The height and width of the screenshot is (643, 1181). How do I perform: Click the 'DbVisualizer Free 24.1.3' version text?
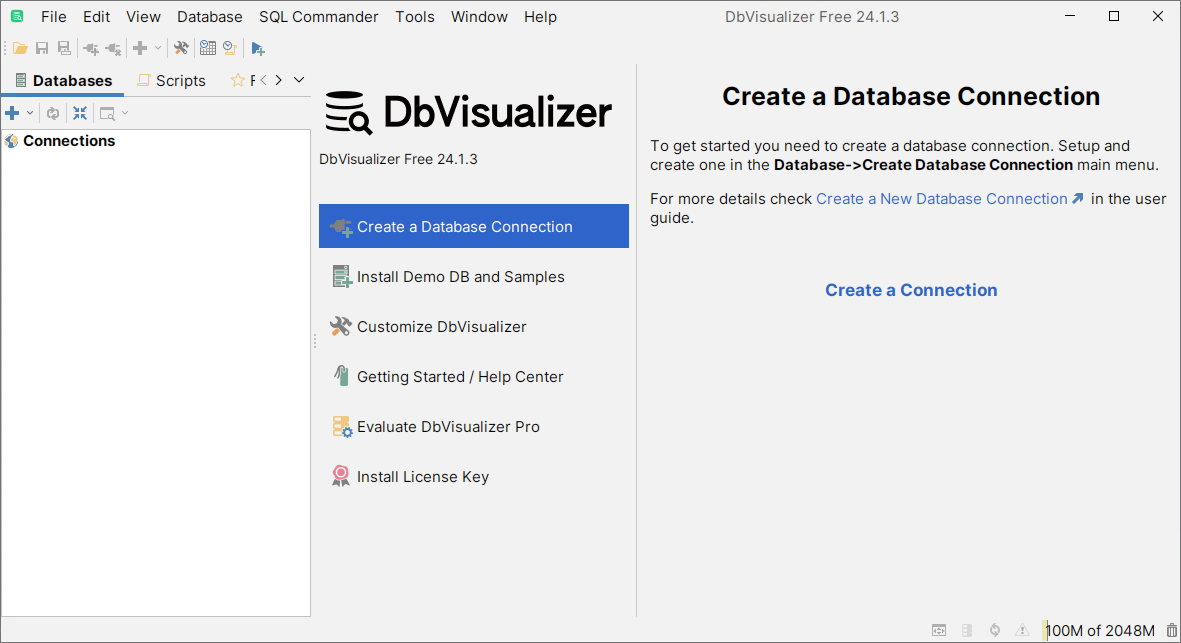point(398,159)
